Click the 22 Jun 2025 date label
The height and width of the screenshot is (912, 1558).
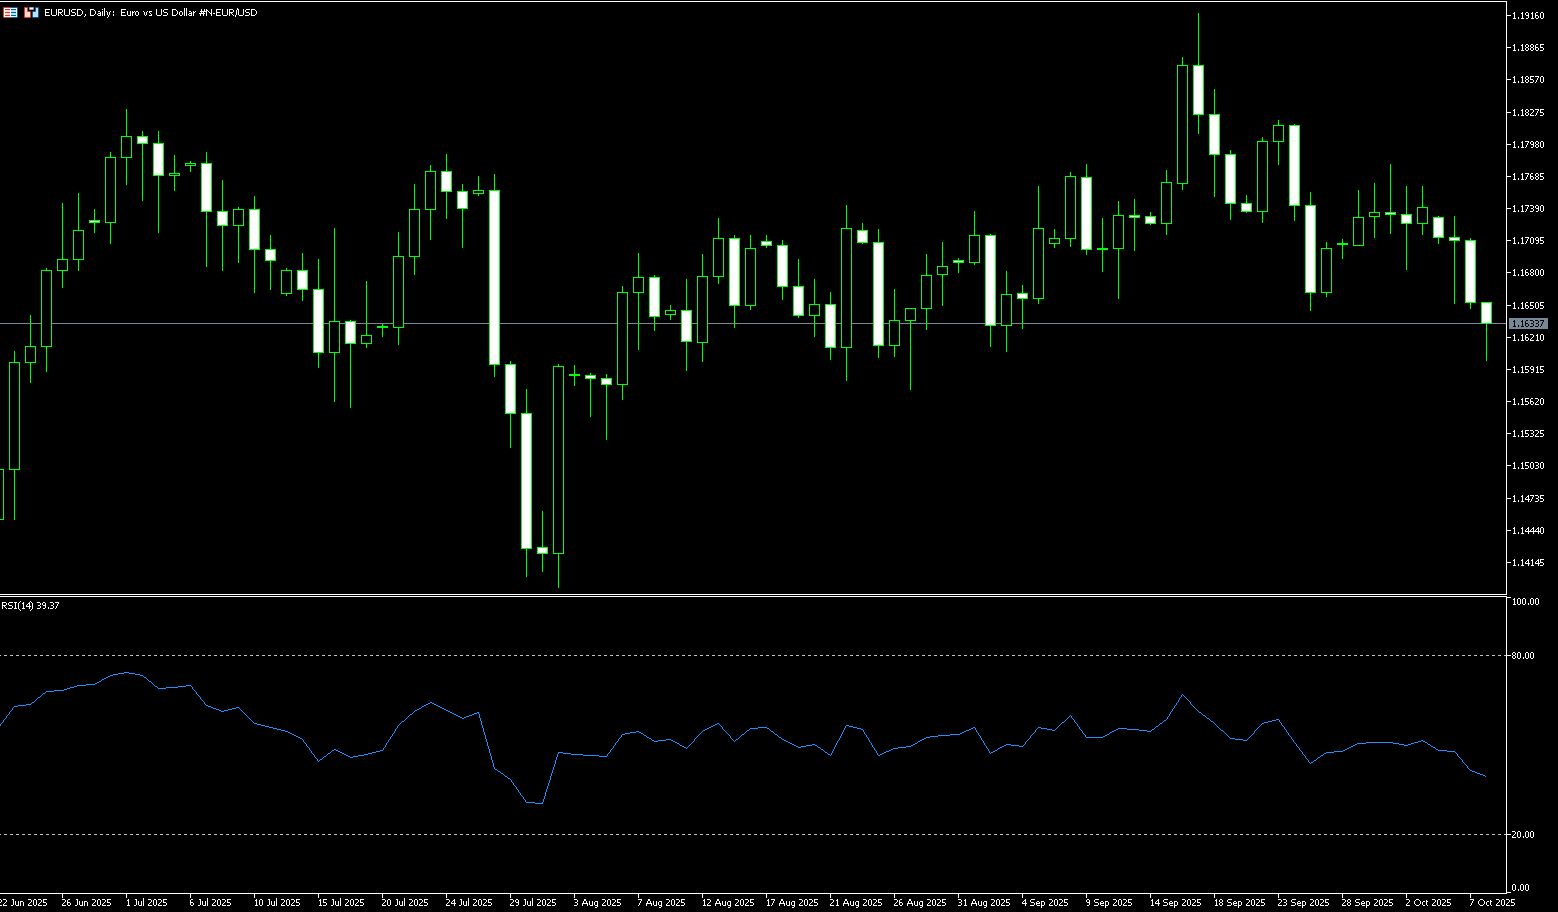point(24,903)
